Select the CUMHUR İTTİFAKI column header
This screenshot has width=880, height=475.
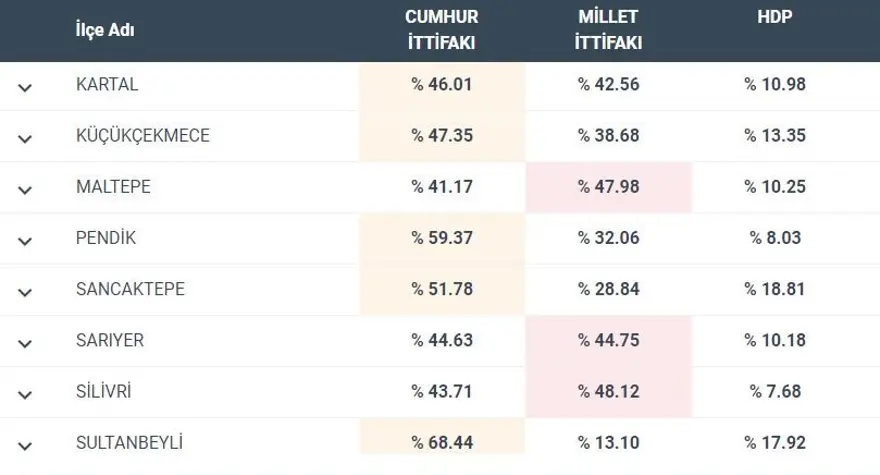[x=441, y=30]
